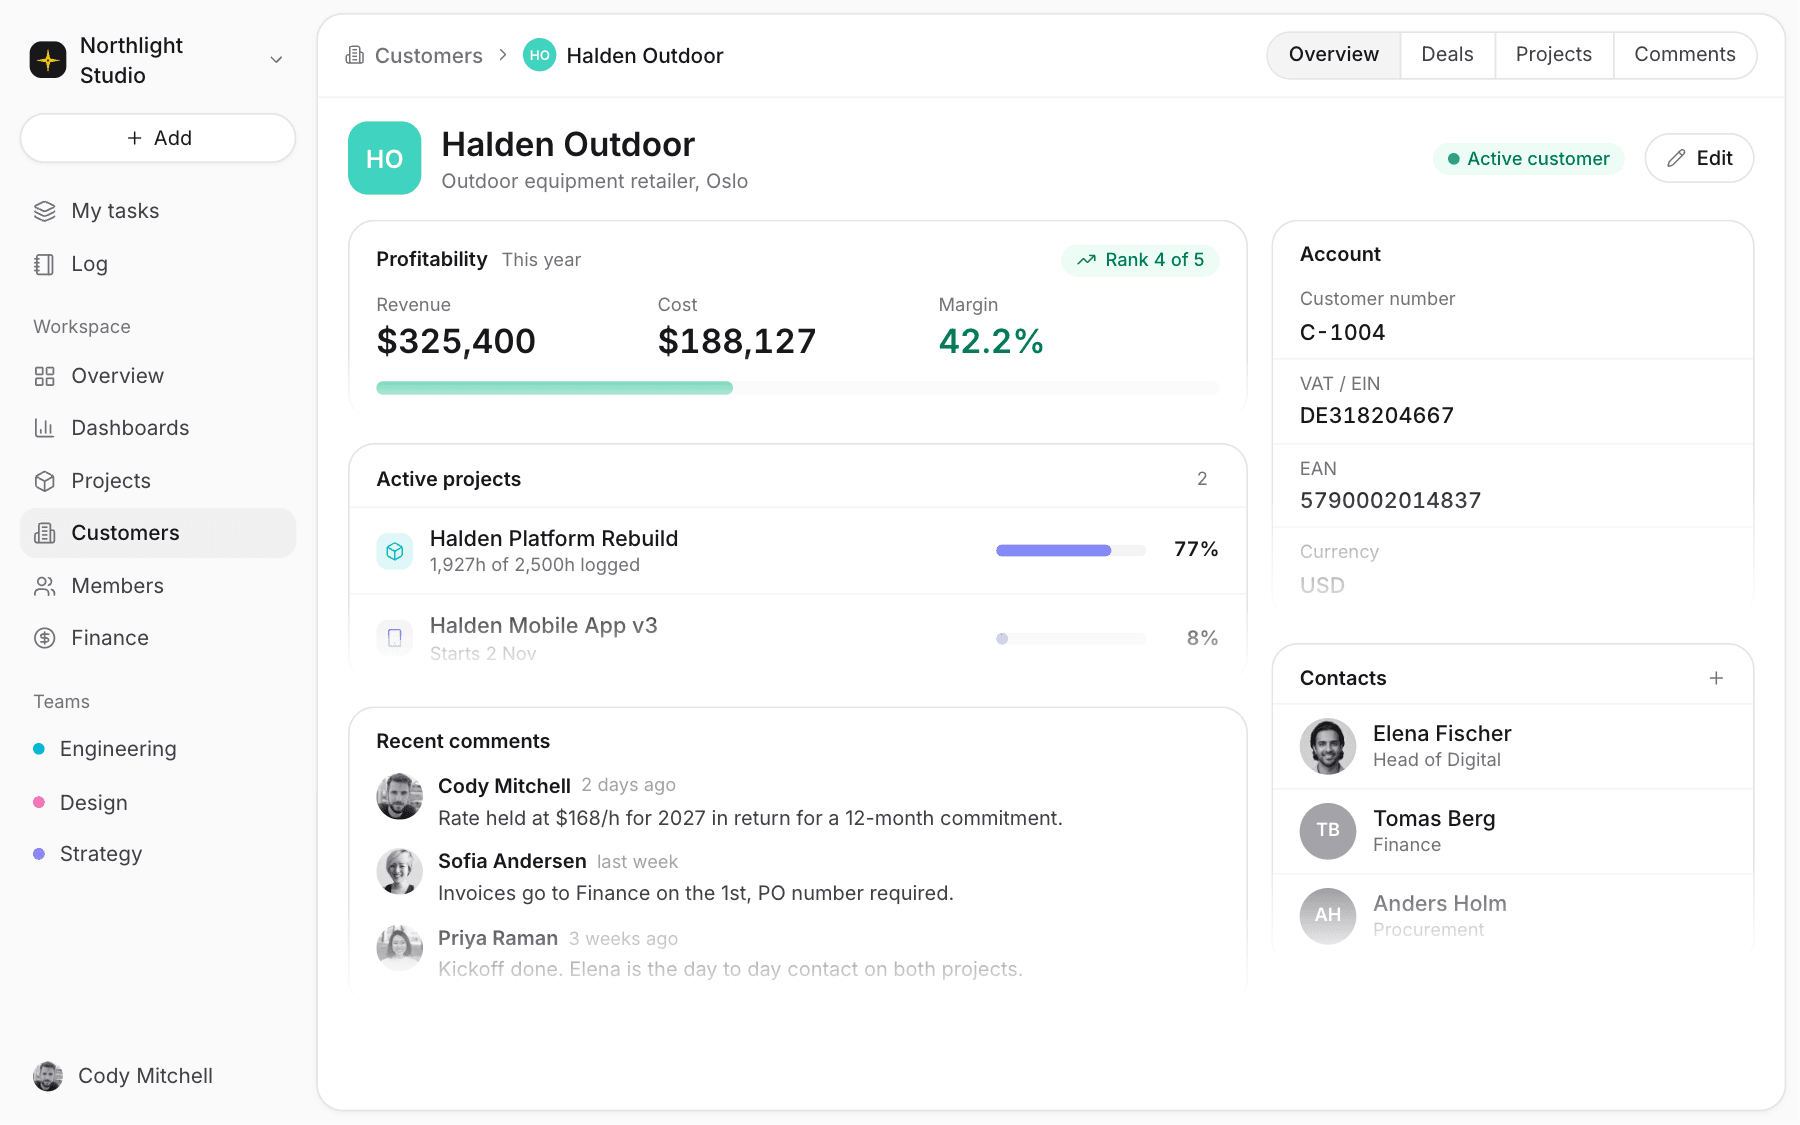This screenshot has height=1125, width=1800.
Task: Switch to the Projects tab
Action: coord(1553,55)
